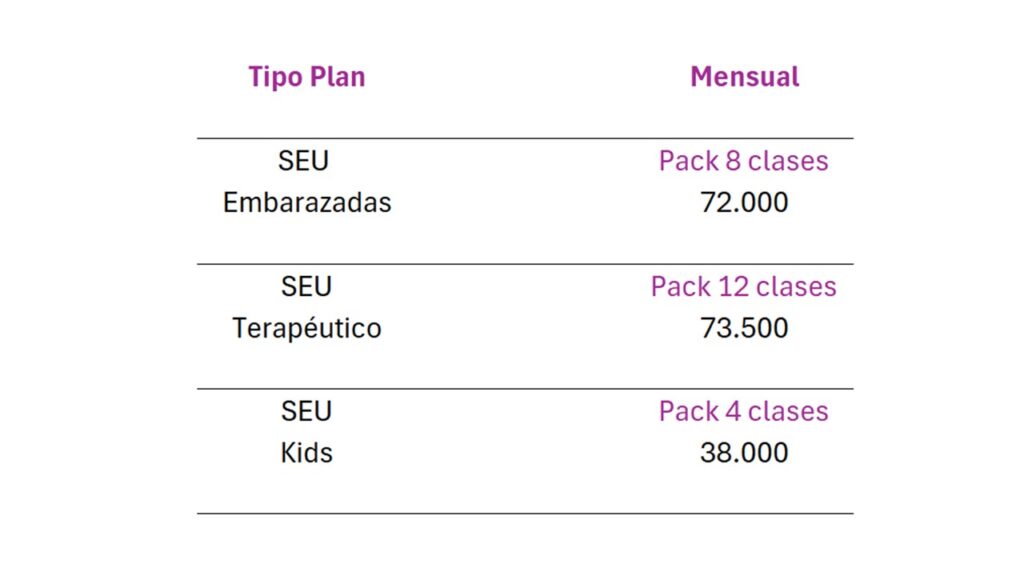This screenshot has height=576, width=1024.
Task: Click the 72.000 price
Action: coord(744,202)
